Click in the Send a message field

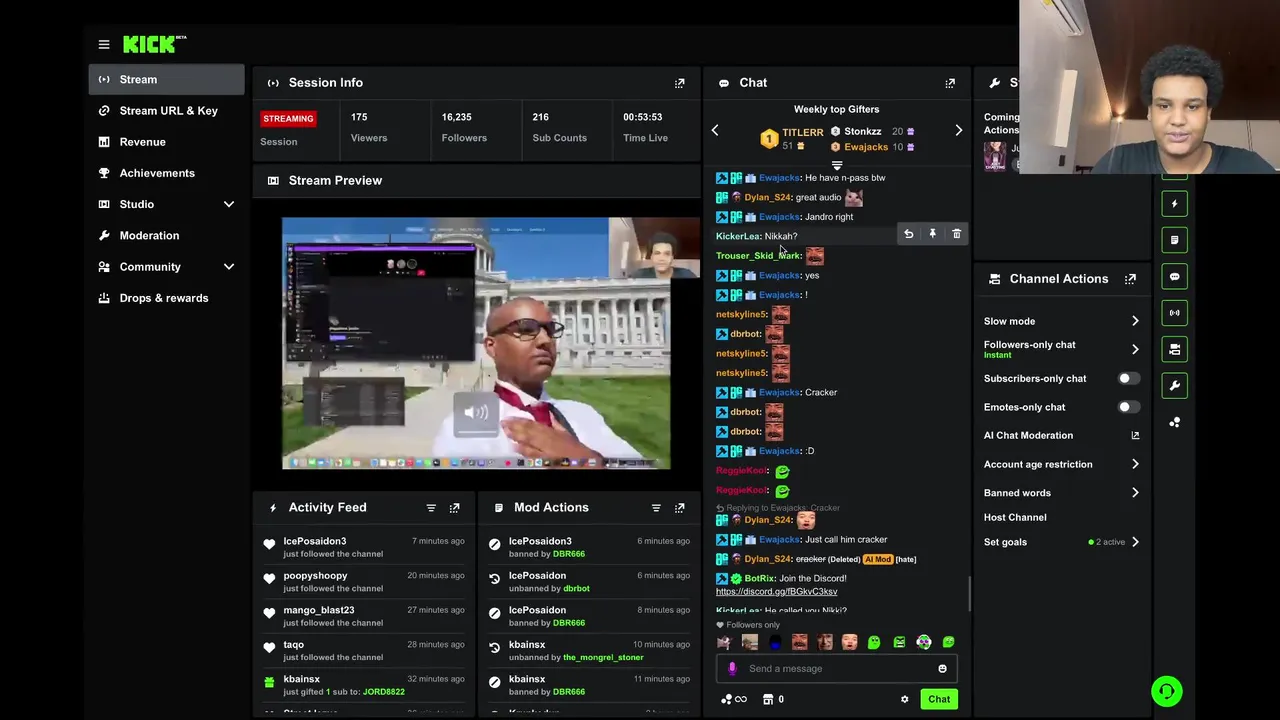point(836,669)
